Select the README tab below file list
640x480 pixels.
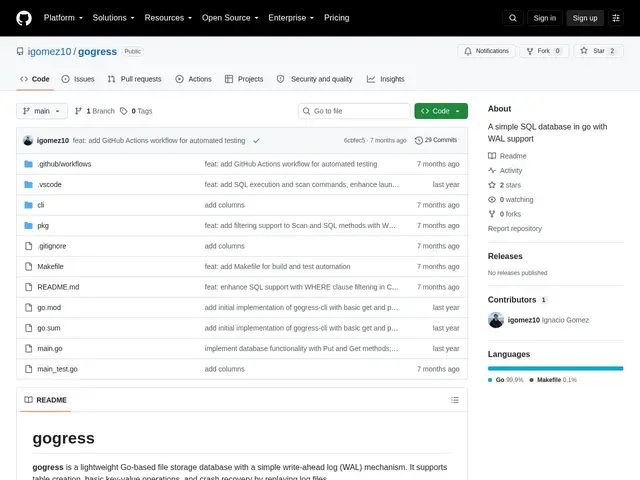pos(45,400)
